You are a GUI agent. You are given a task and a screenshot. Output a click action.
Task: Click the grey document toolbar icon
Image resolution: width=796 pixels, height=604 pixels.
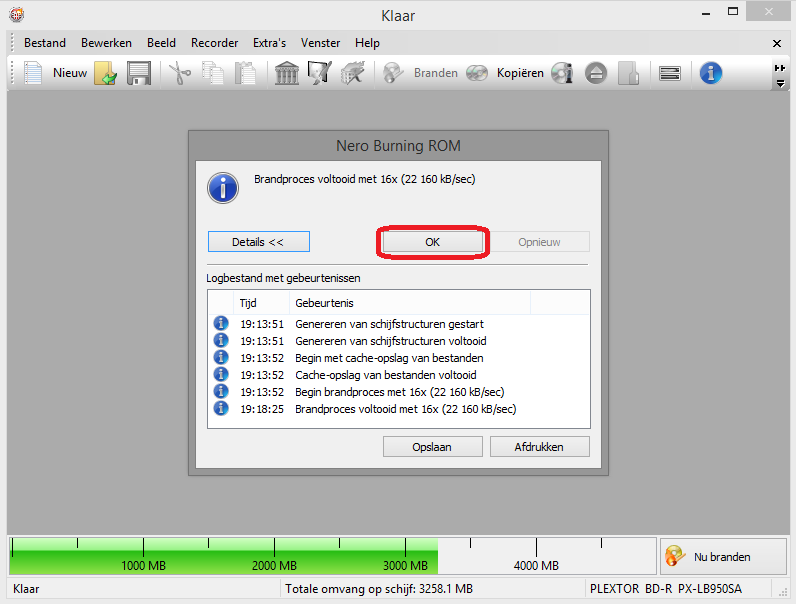[x=628, y=73]
